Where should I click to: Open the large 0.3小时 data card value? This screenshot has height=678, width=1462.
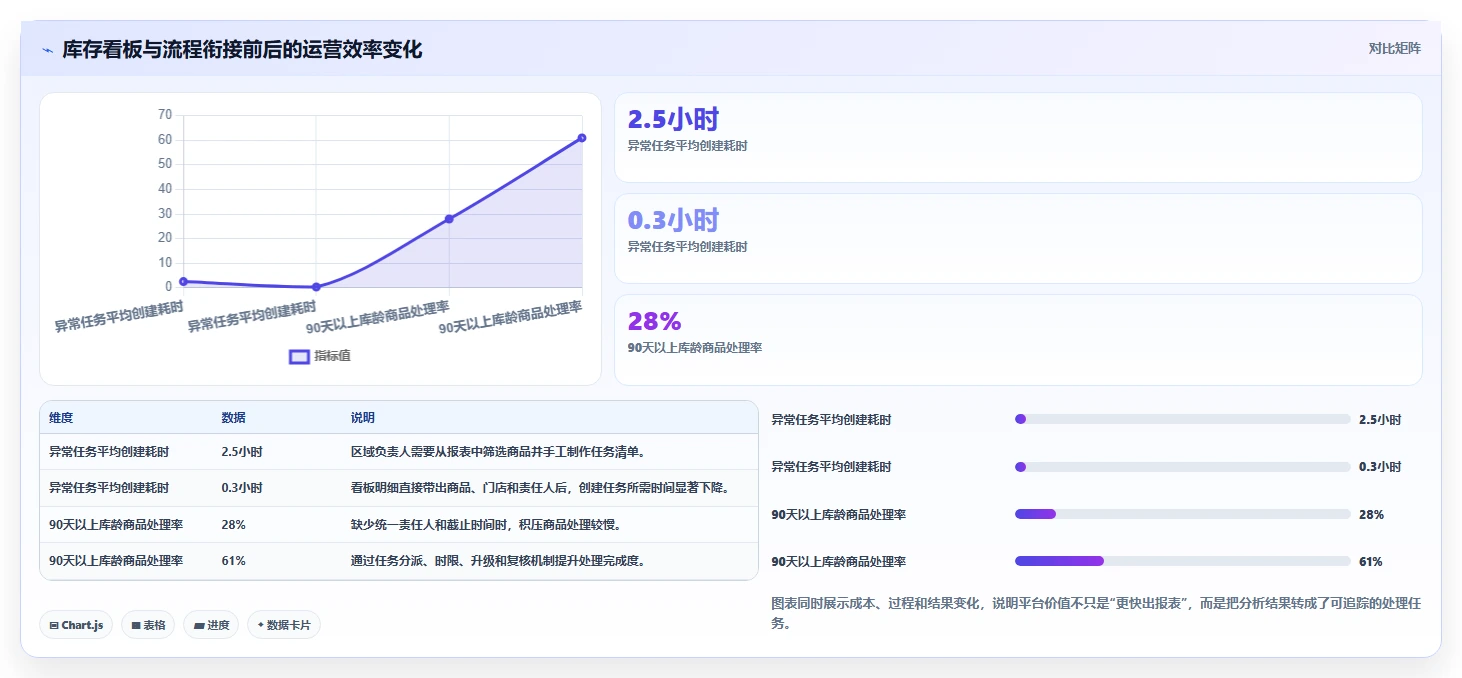(x=673, y=220)
